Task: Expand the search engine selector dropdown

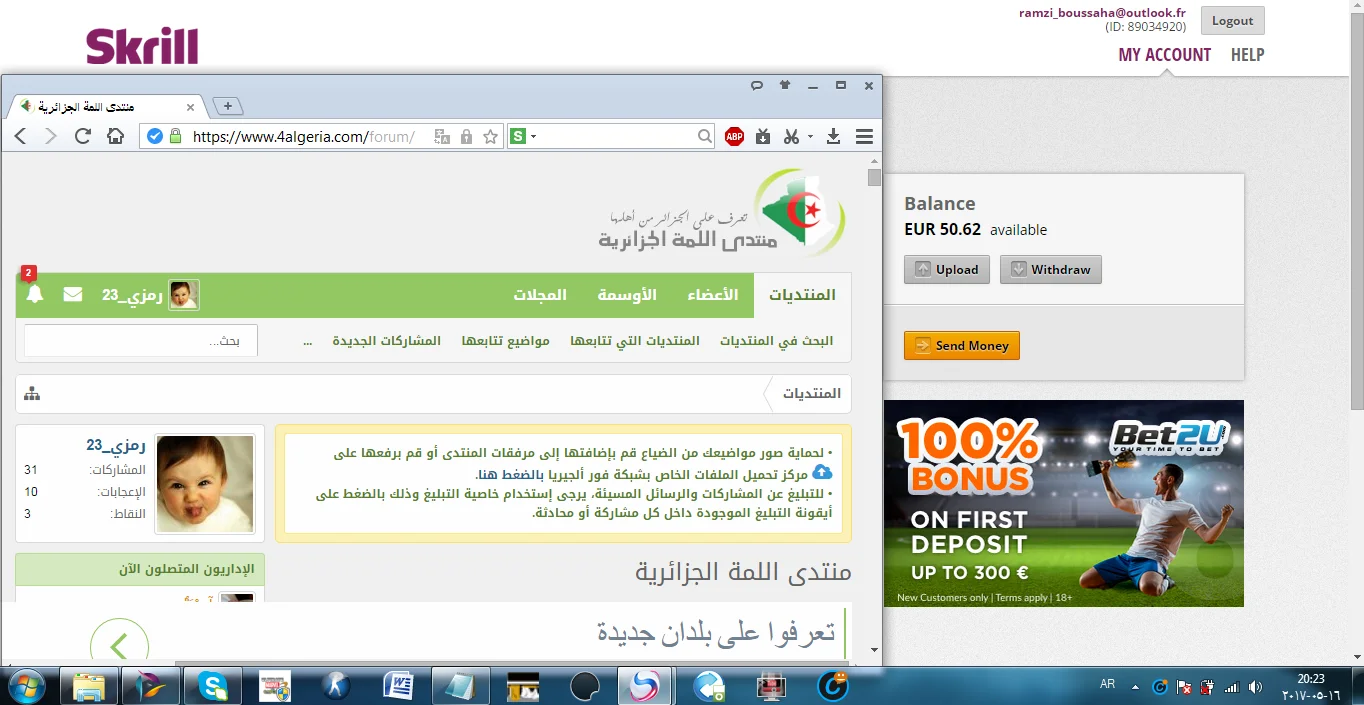Action: 534,136
